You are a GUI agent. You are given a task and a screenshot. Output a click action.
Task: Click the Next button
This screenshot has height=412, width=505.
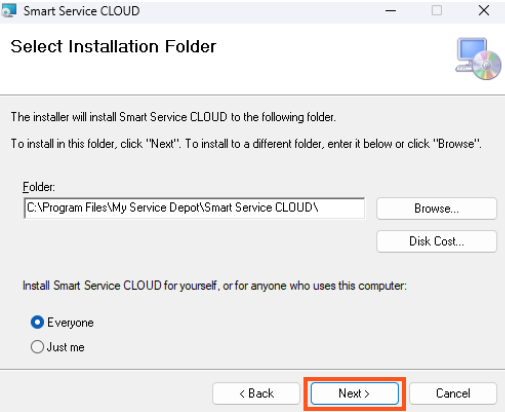(354, 393)
